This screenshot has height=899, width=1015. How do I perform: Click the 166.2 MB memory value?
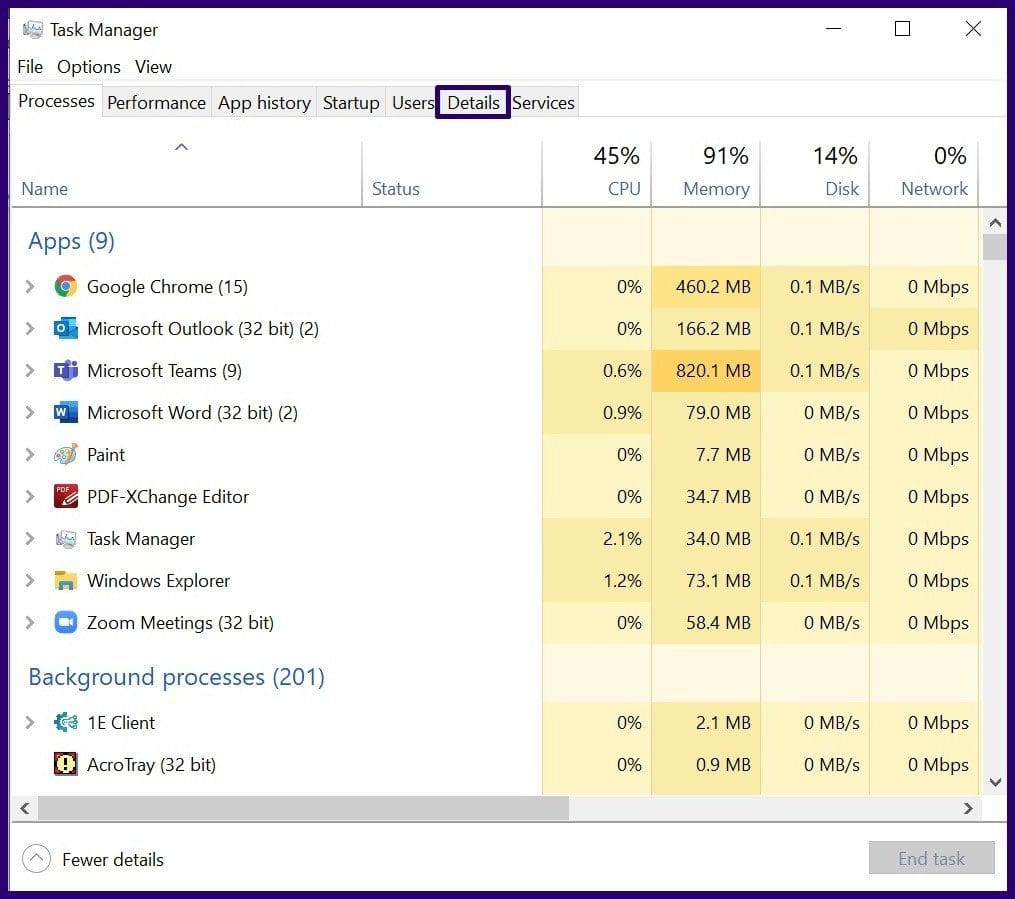[x=713, y=329]
